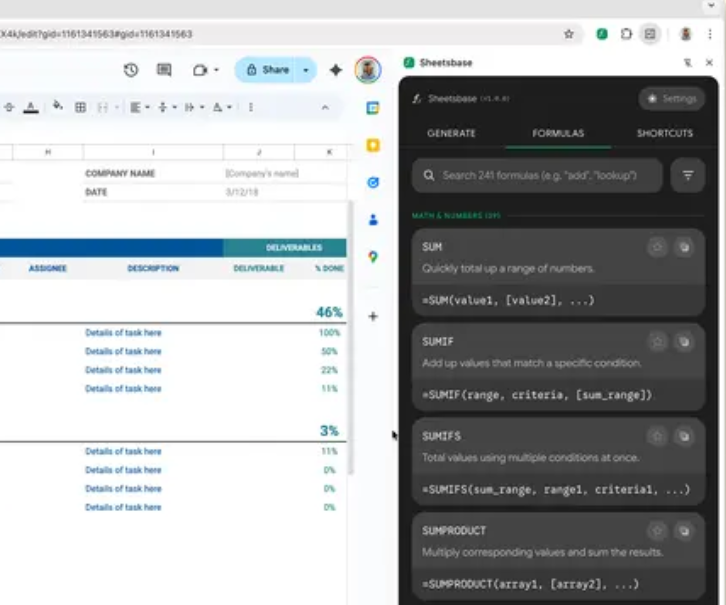Open the comments panel icon
Viewport: 726px width, 605px height.
coord(164,70)
